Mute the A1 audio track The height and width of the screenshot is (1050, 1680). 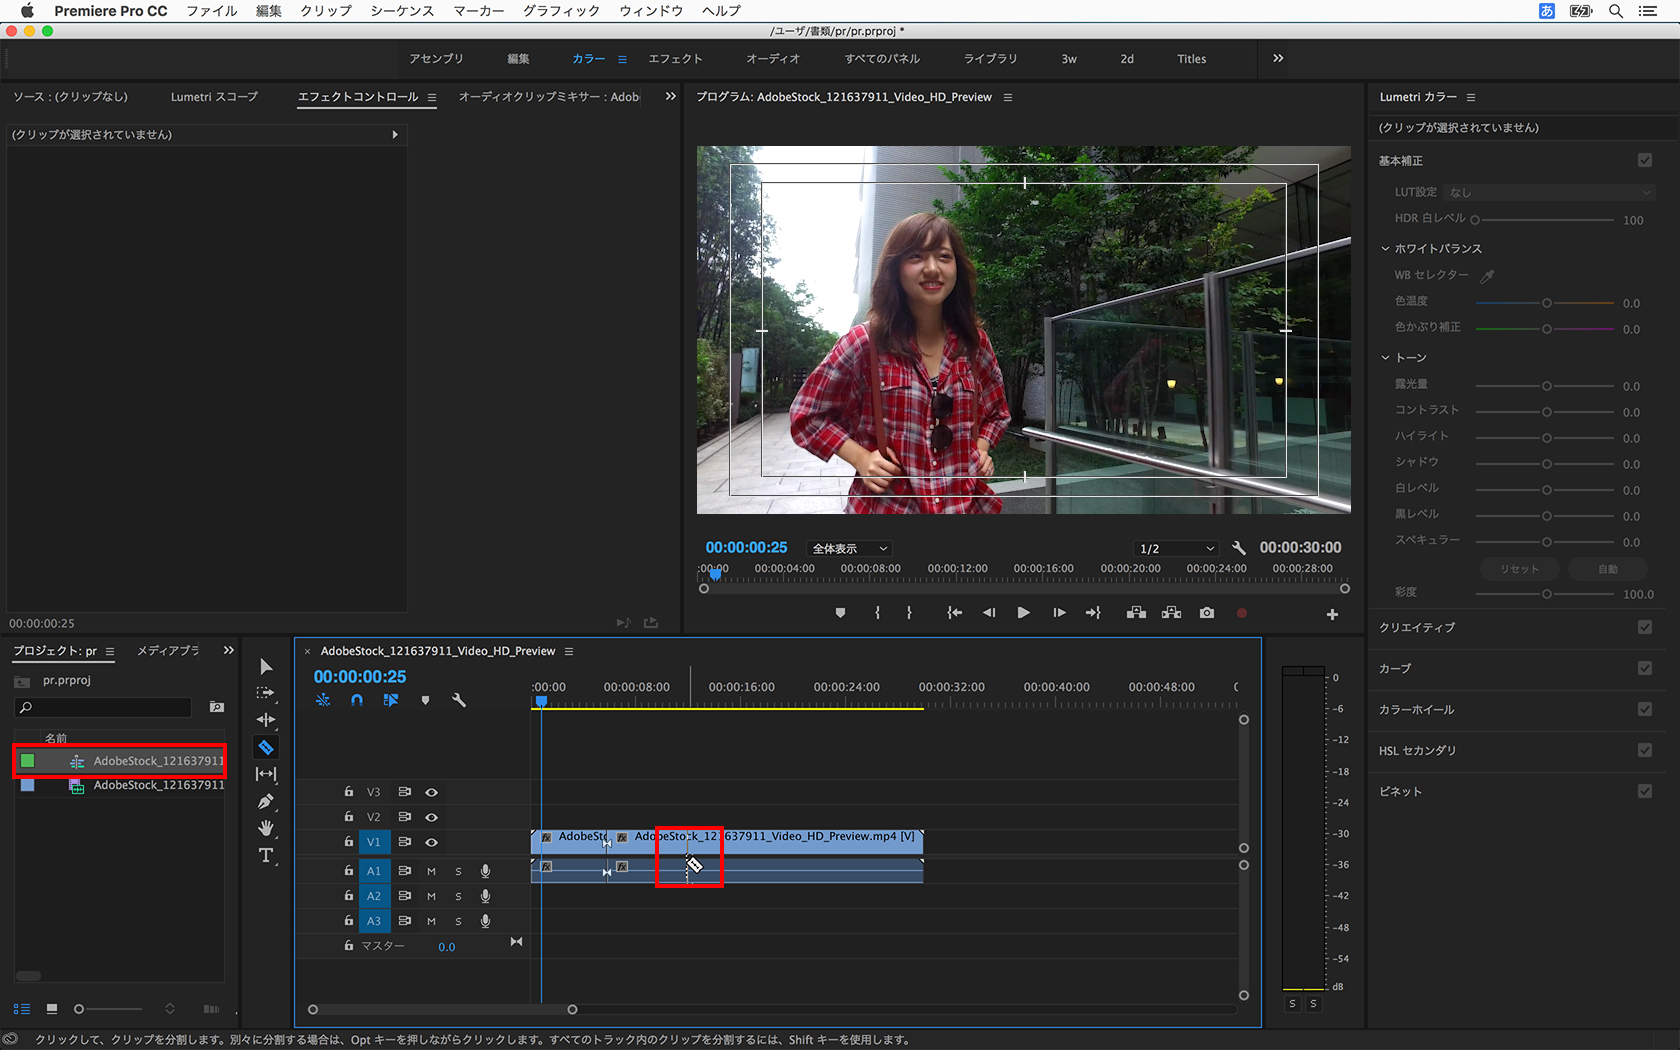[x=432, y=871]
